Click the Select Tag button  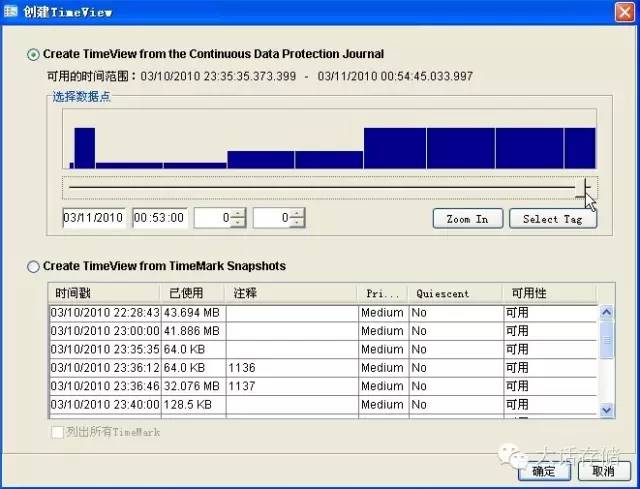[553, 219]
